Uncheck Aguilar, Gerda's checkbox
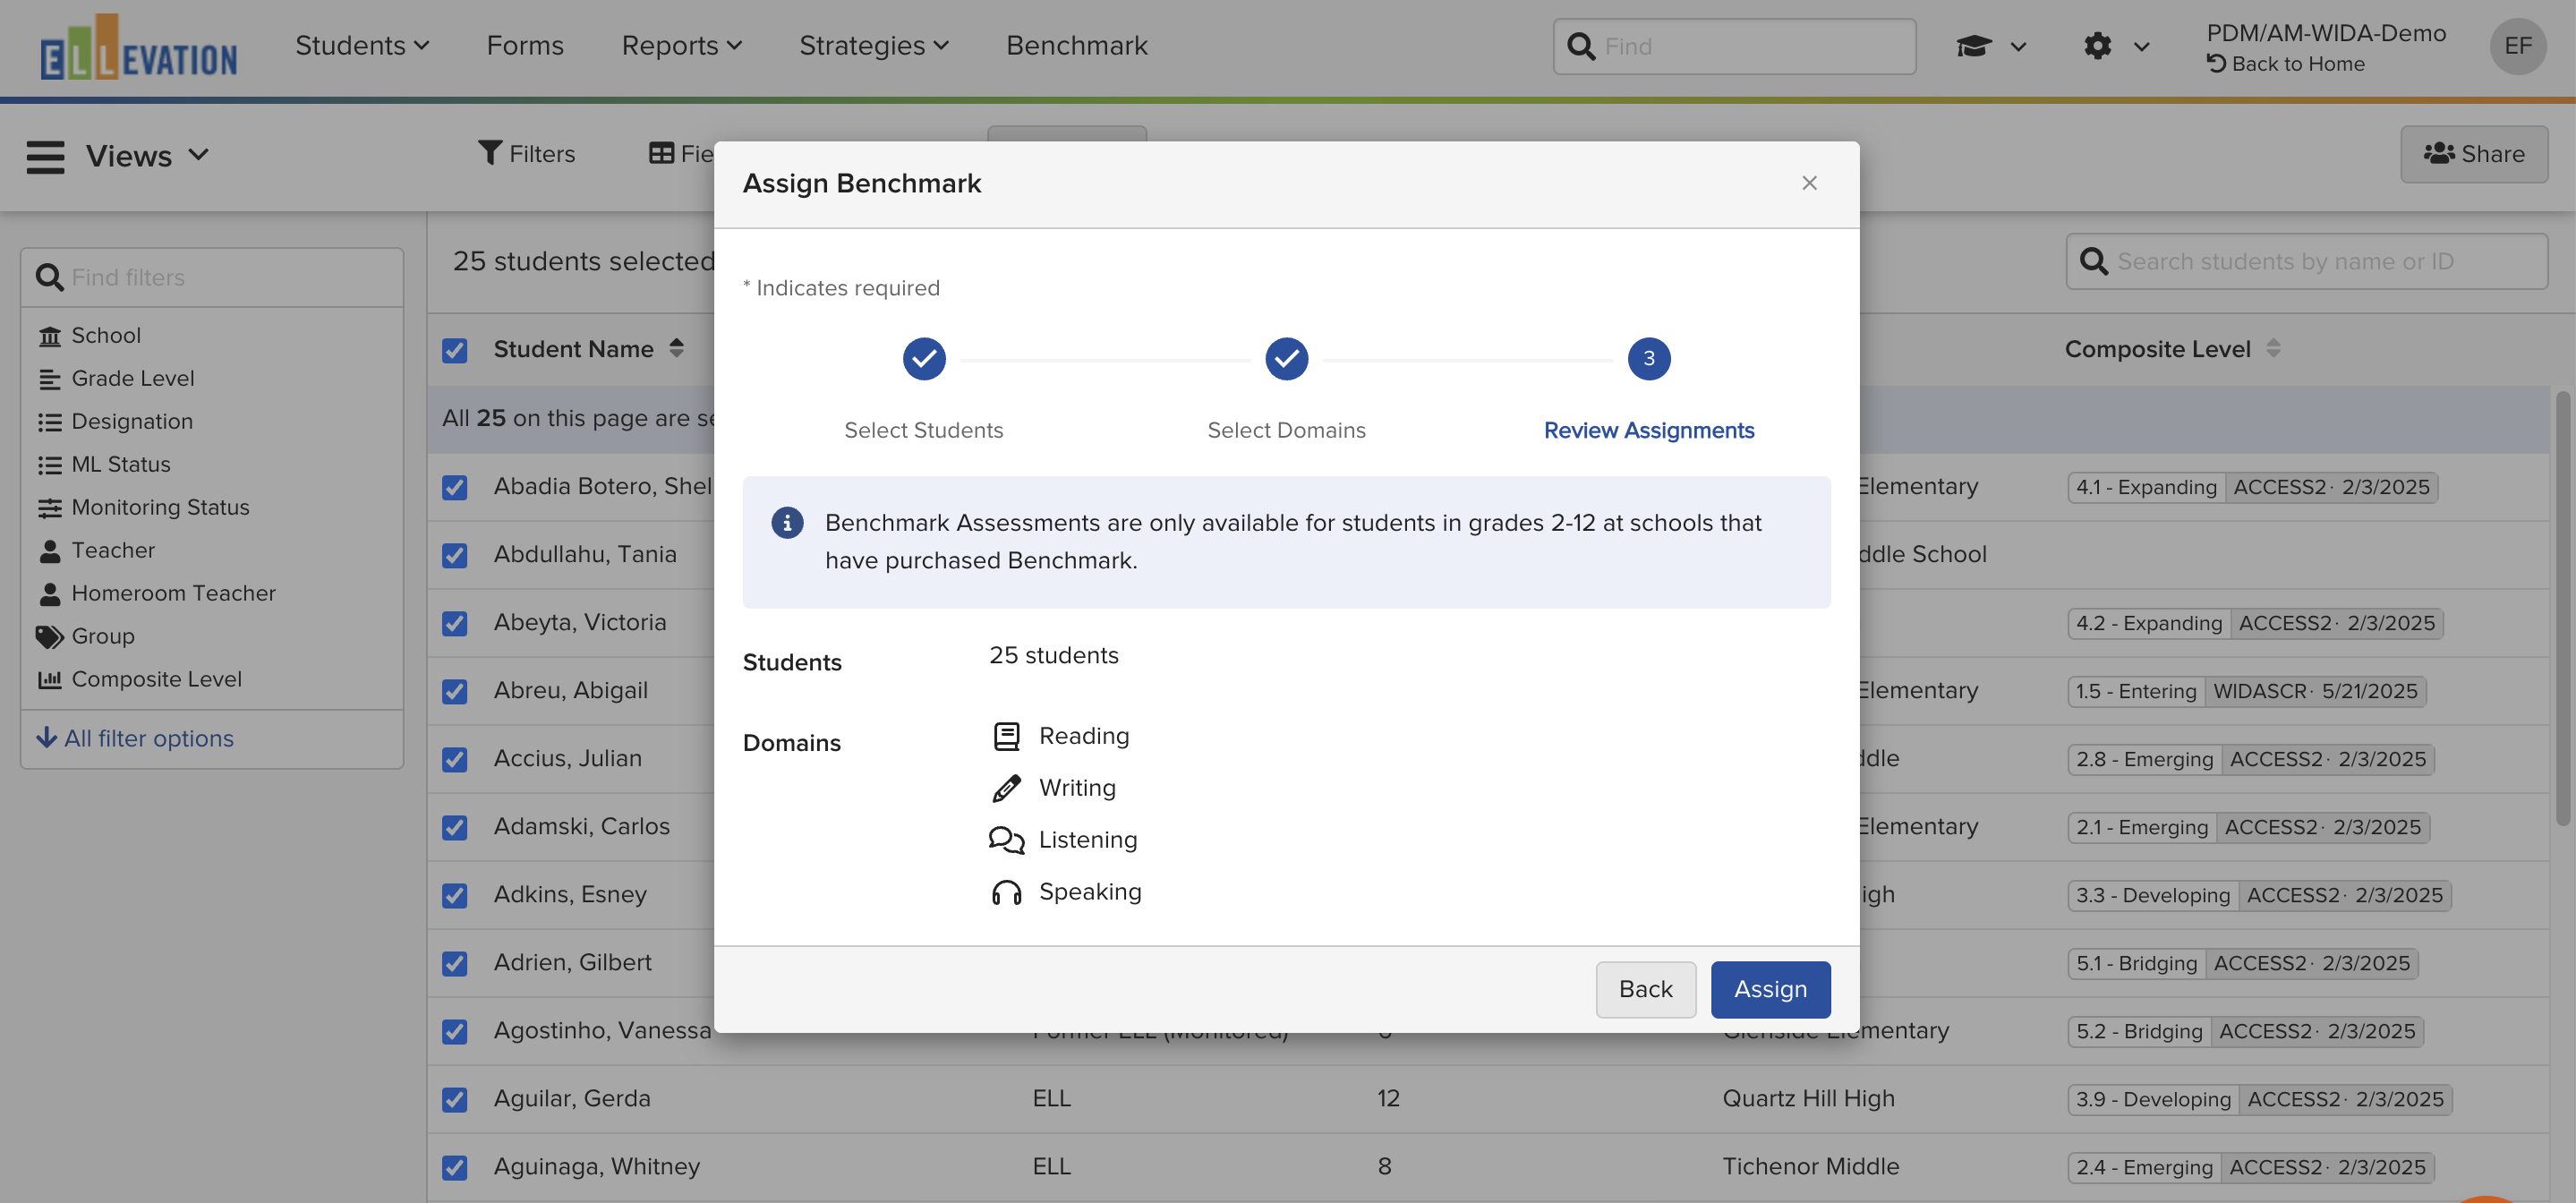 coord(454,1099)
